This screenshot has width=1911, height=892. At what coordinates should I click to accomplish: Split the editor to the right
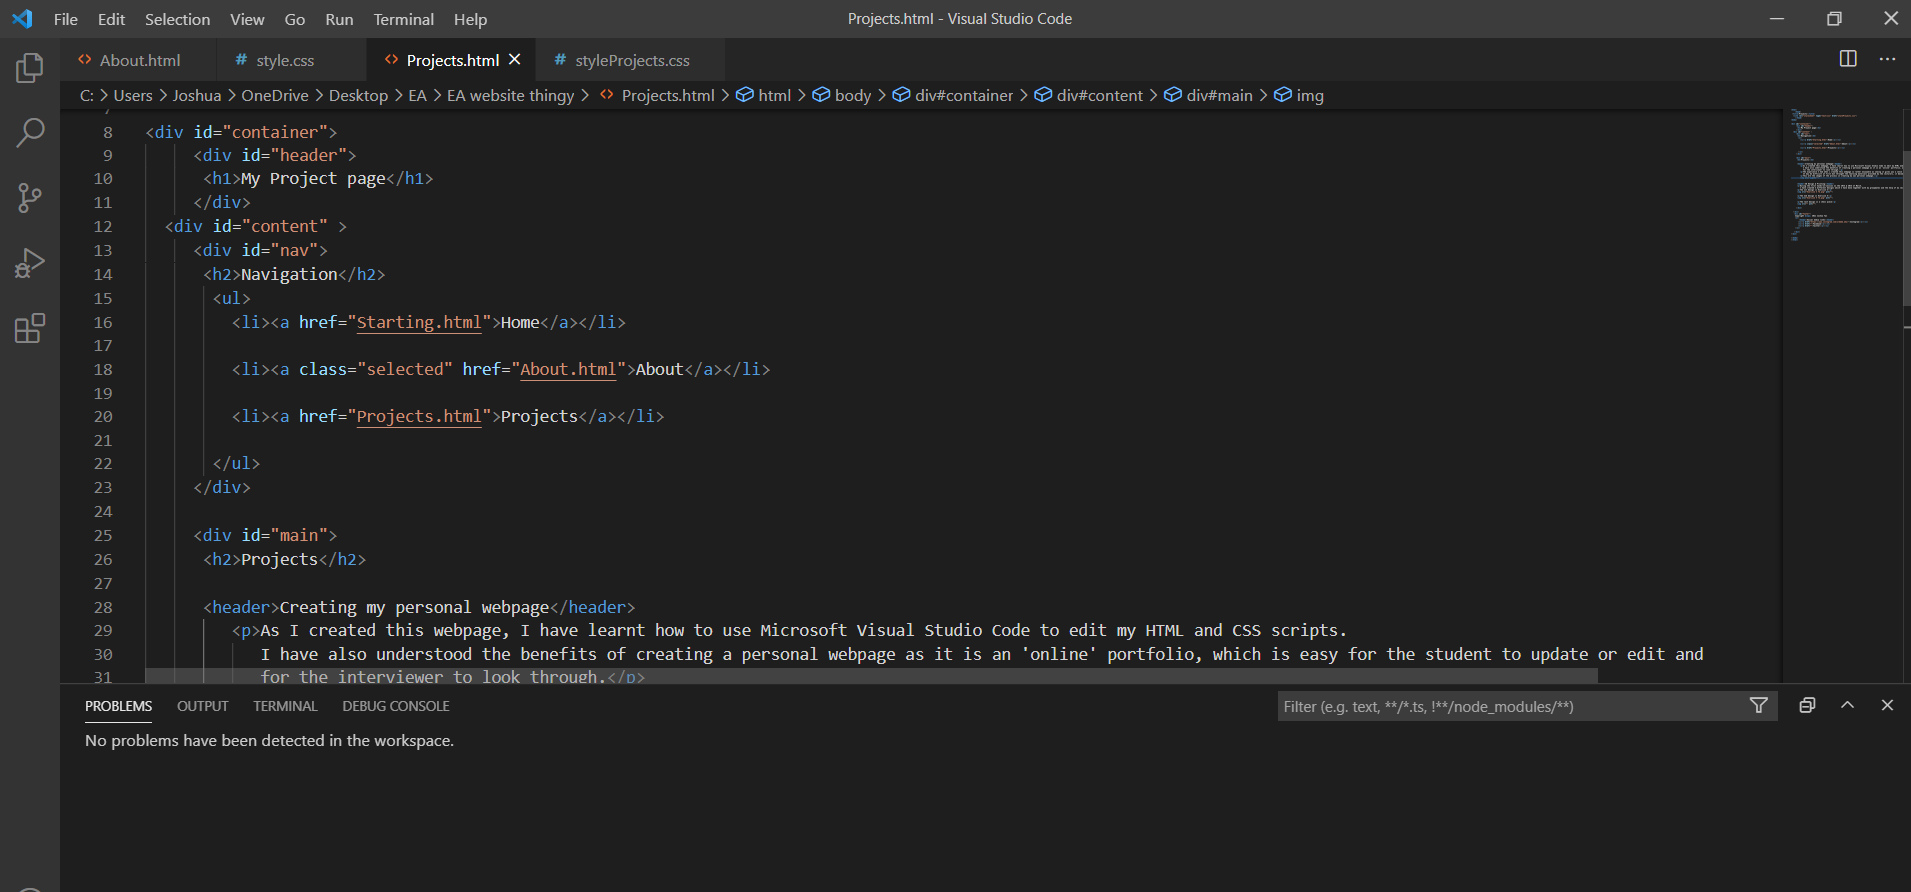(1848, 59)
